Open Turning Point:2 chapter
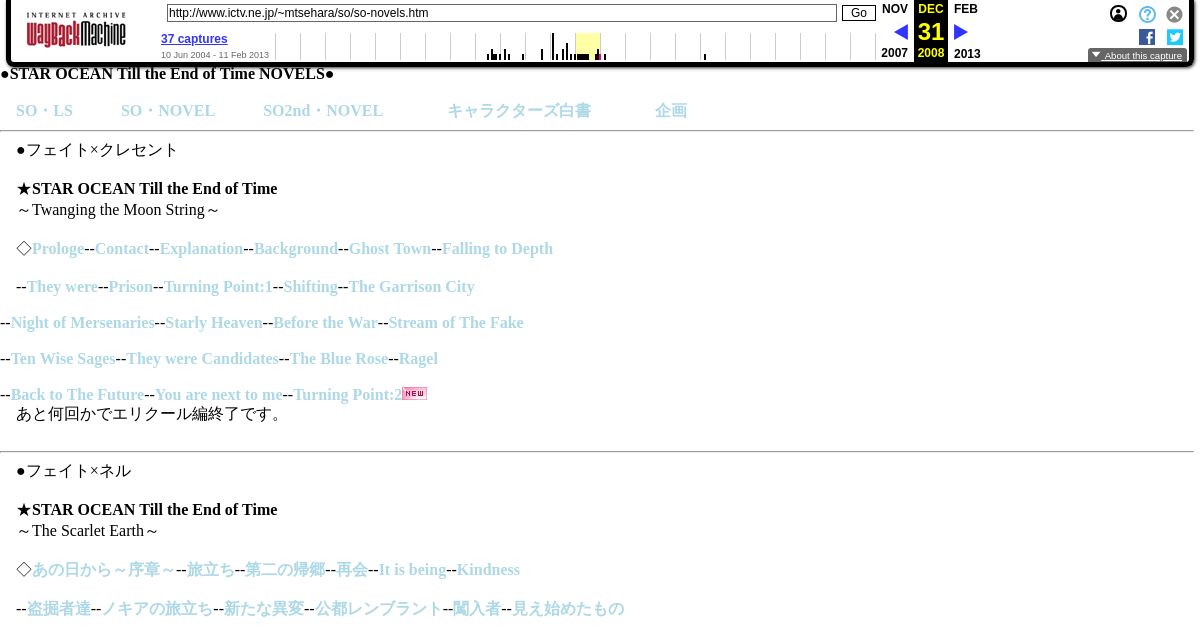This screenshot has height=630, width=1200. pyautogui.click(x=348, y=395)
